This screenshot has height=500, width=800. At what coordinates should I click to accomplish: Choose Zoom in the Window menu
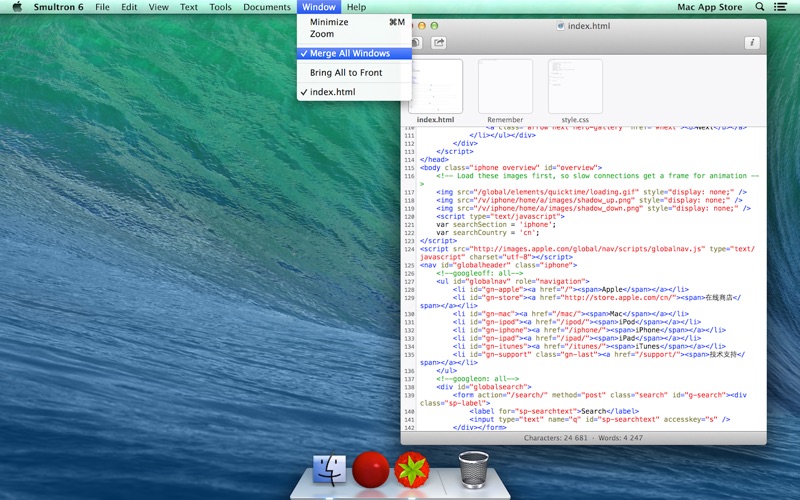[354, 34]
